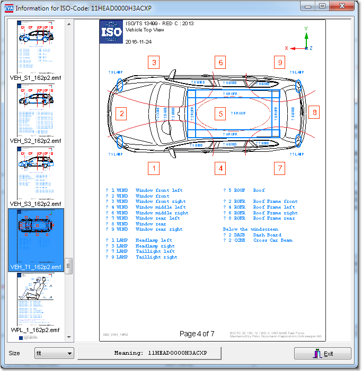362x372 pixels.
Task: Click the Meaning: 11HEAD0000H3ACXP button
Action: (x=150, y=353)
